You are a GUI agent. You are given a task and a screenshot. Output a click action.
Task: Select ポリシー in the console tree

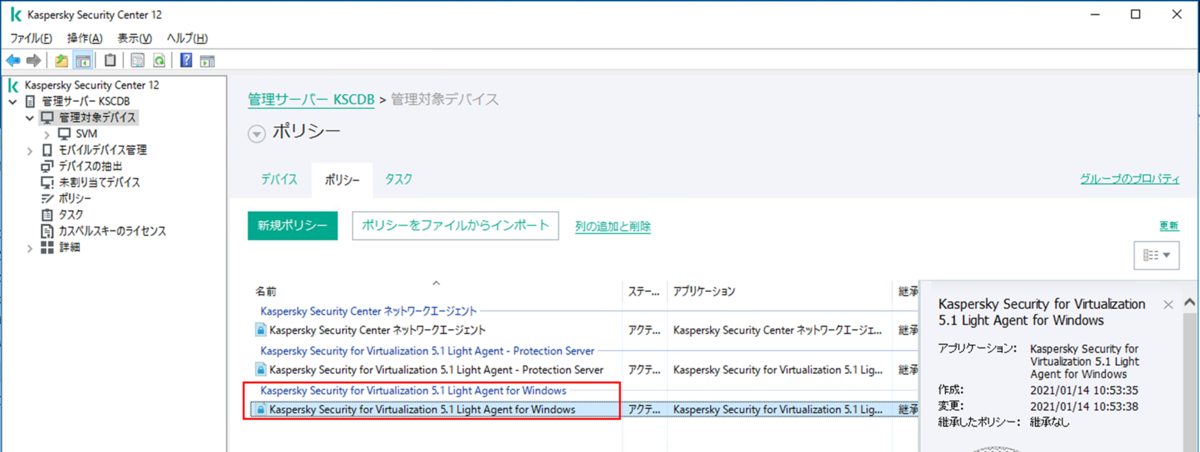(x=74, y=198)
